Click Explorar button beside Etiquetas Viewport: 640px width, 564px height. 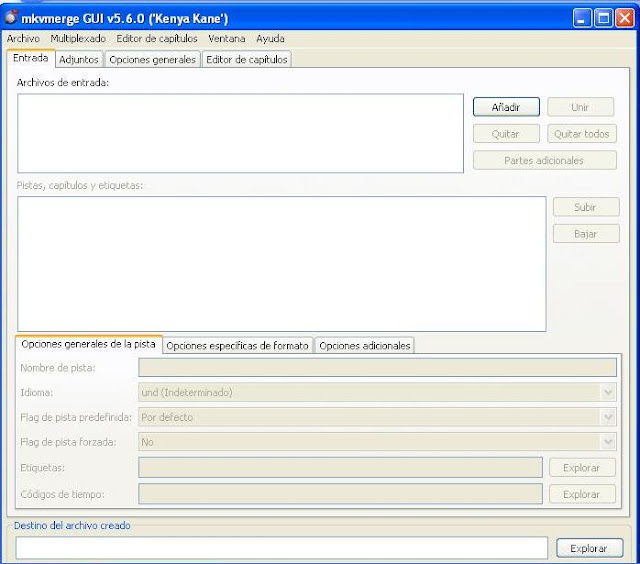[582, 468]
